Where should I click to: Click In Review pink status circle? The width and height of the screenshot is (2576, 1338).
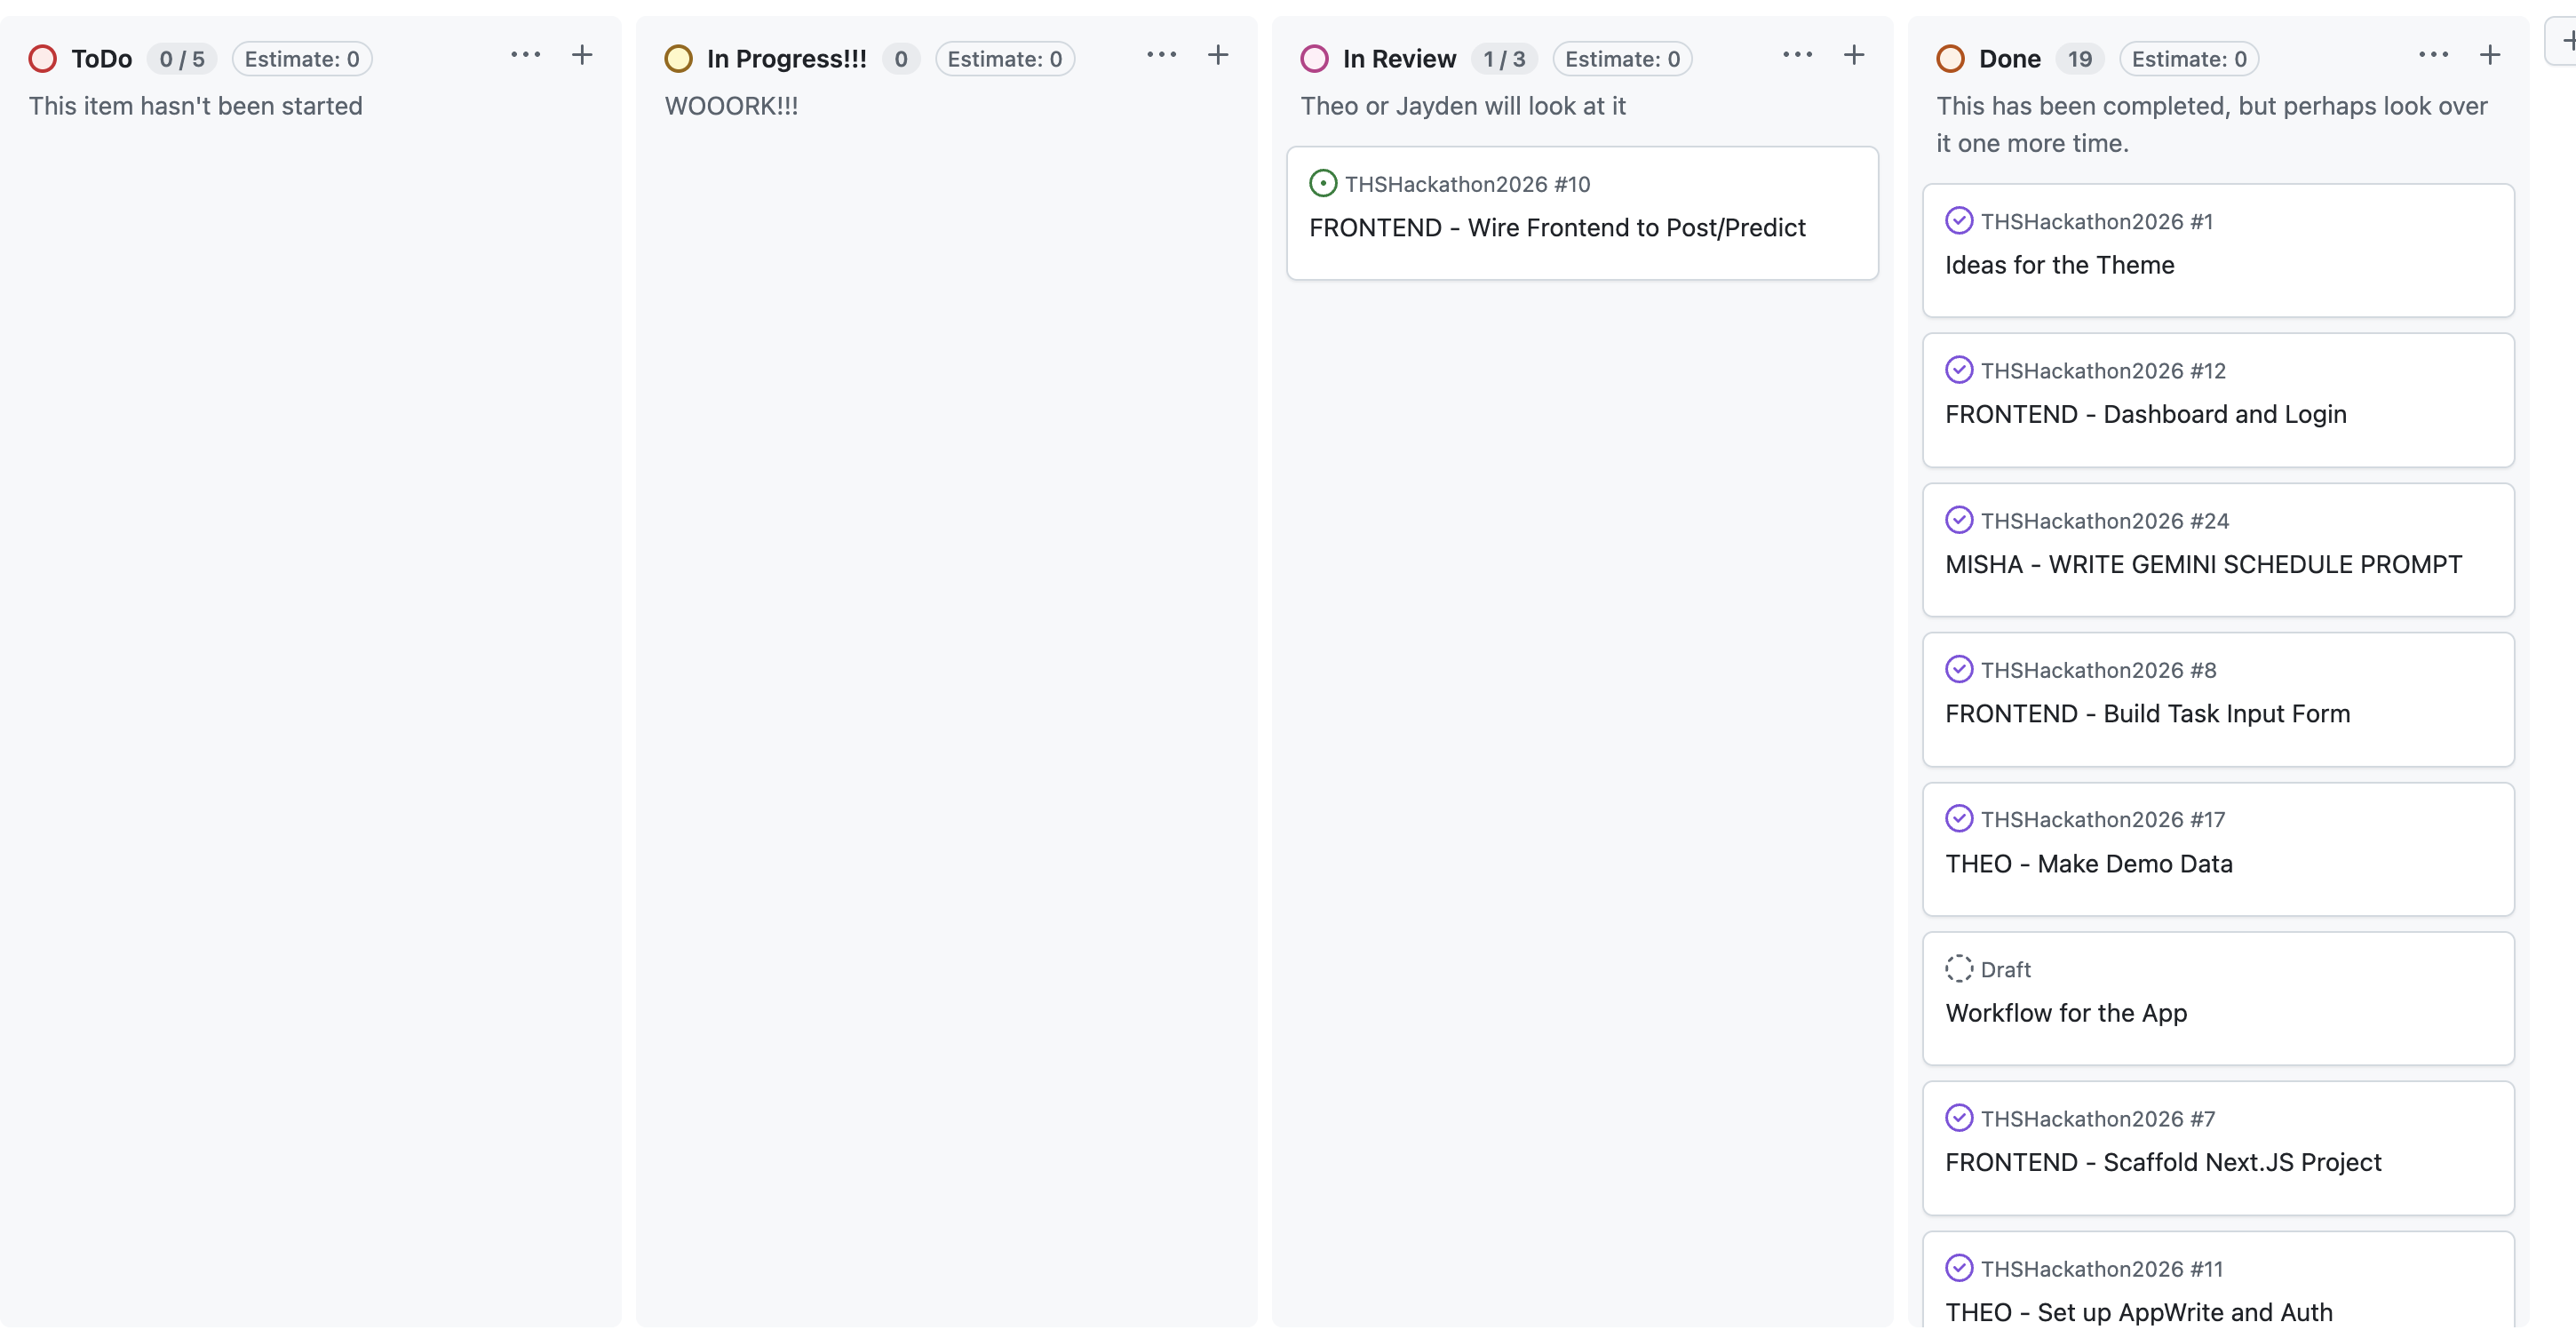pos(1314,59)
